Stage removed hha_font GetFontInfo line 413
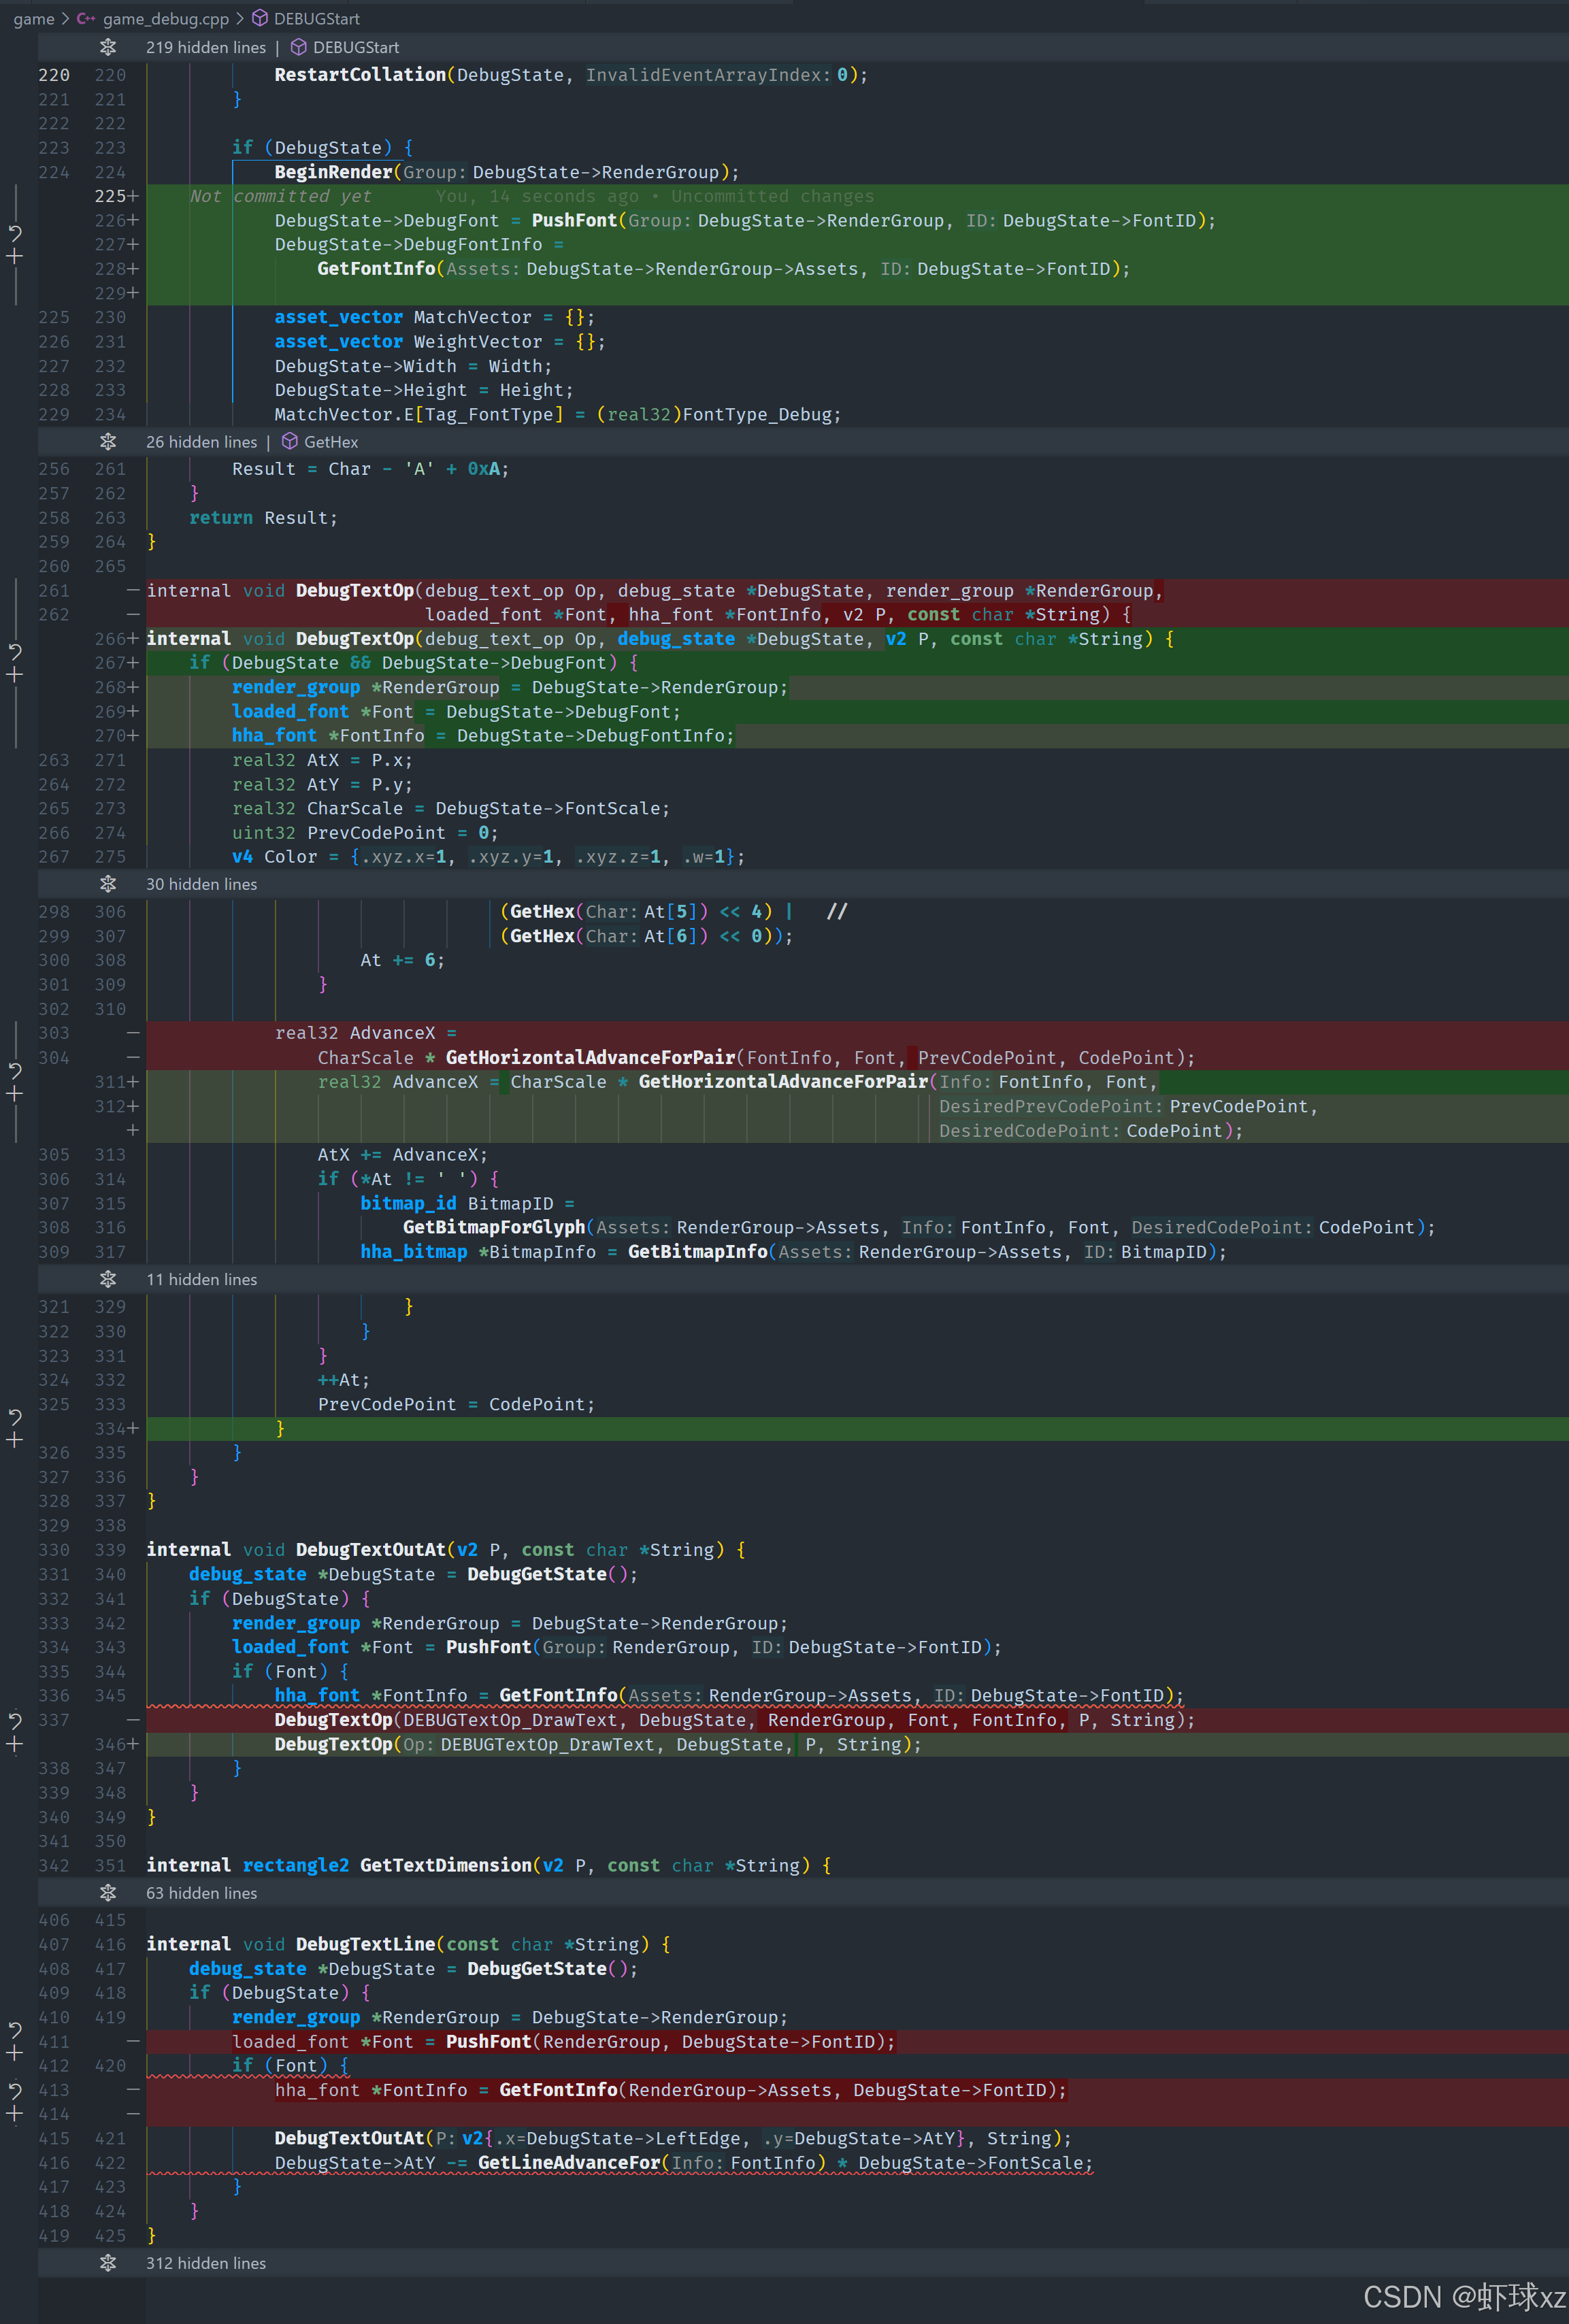Viewport: 1569px width, 2324px height. click(x=15, y=2114)
